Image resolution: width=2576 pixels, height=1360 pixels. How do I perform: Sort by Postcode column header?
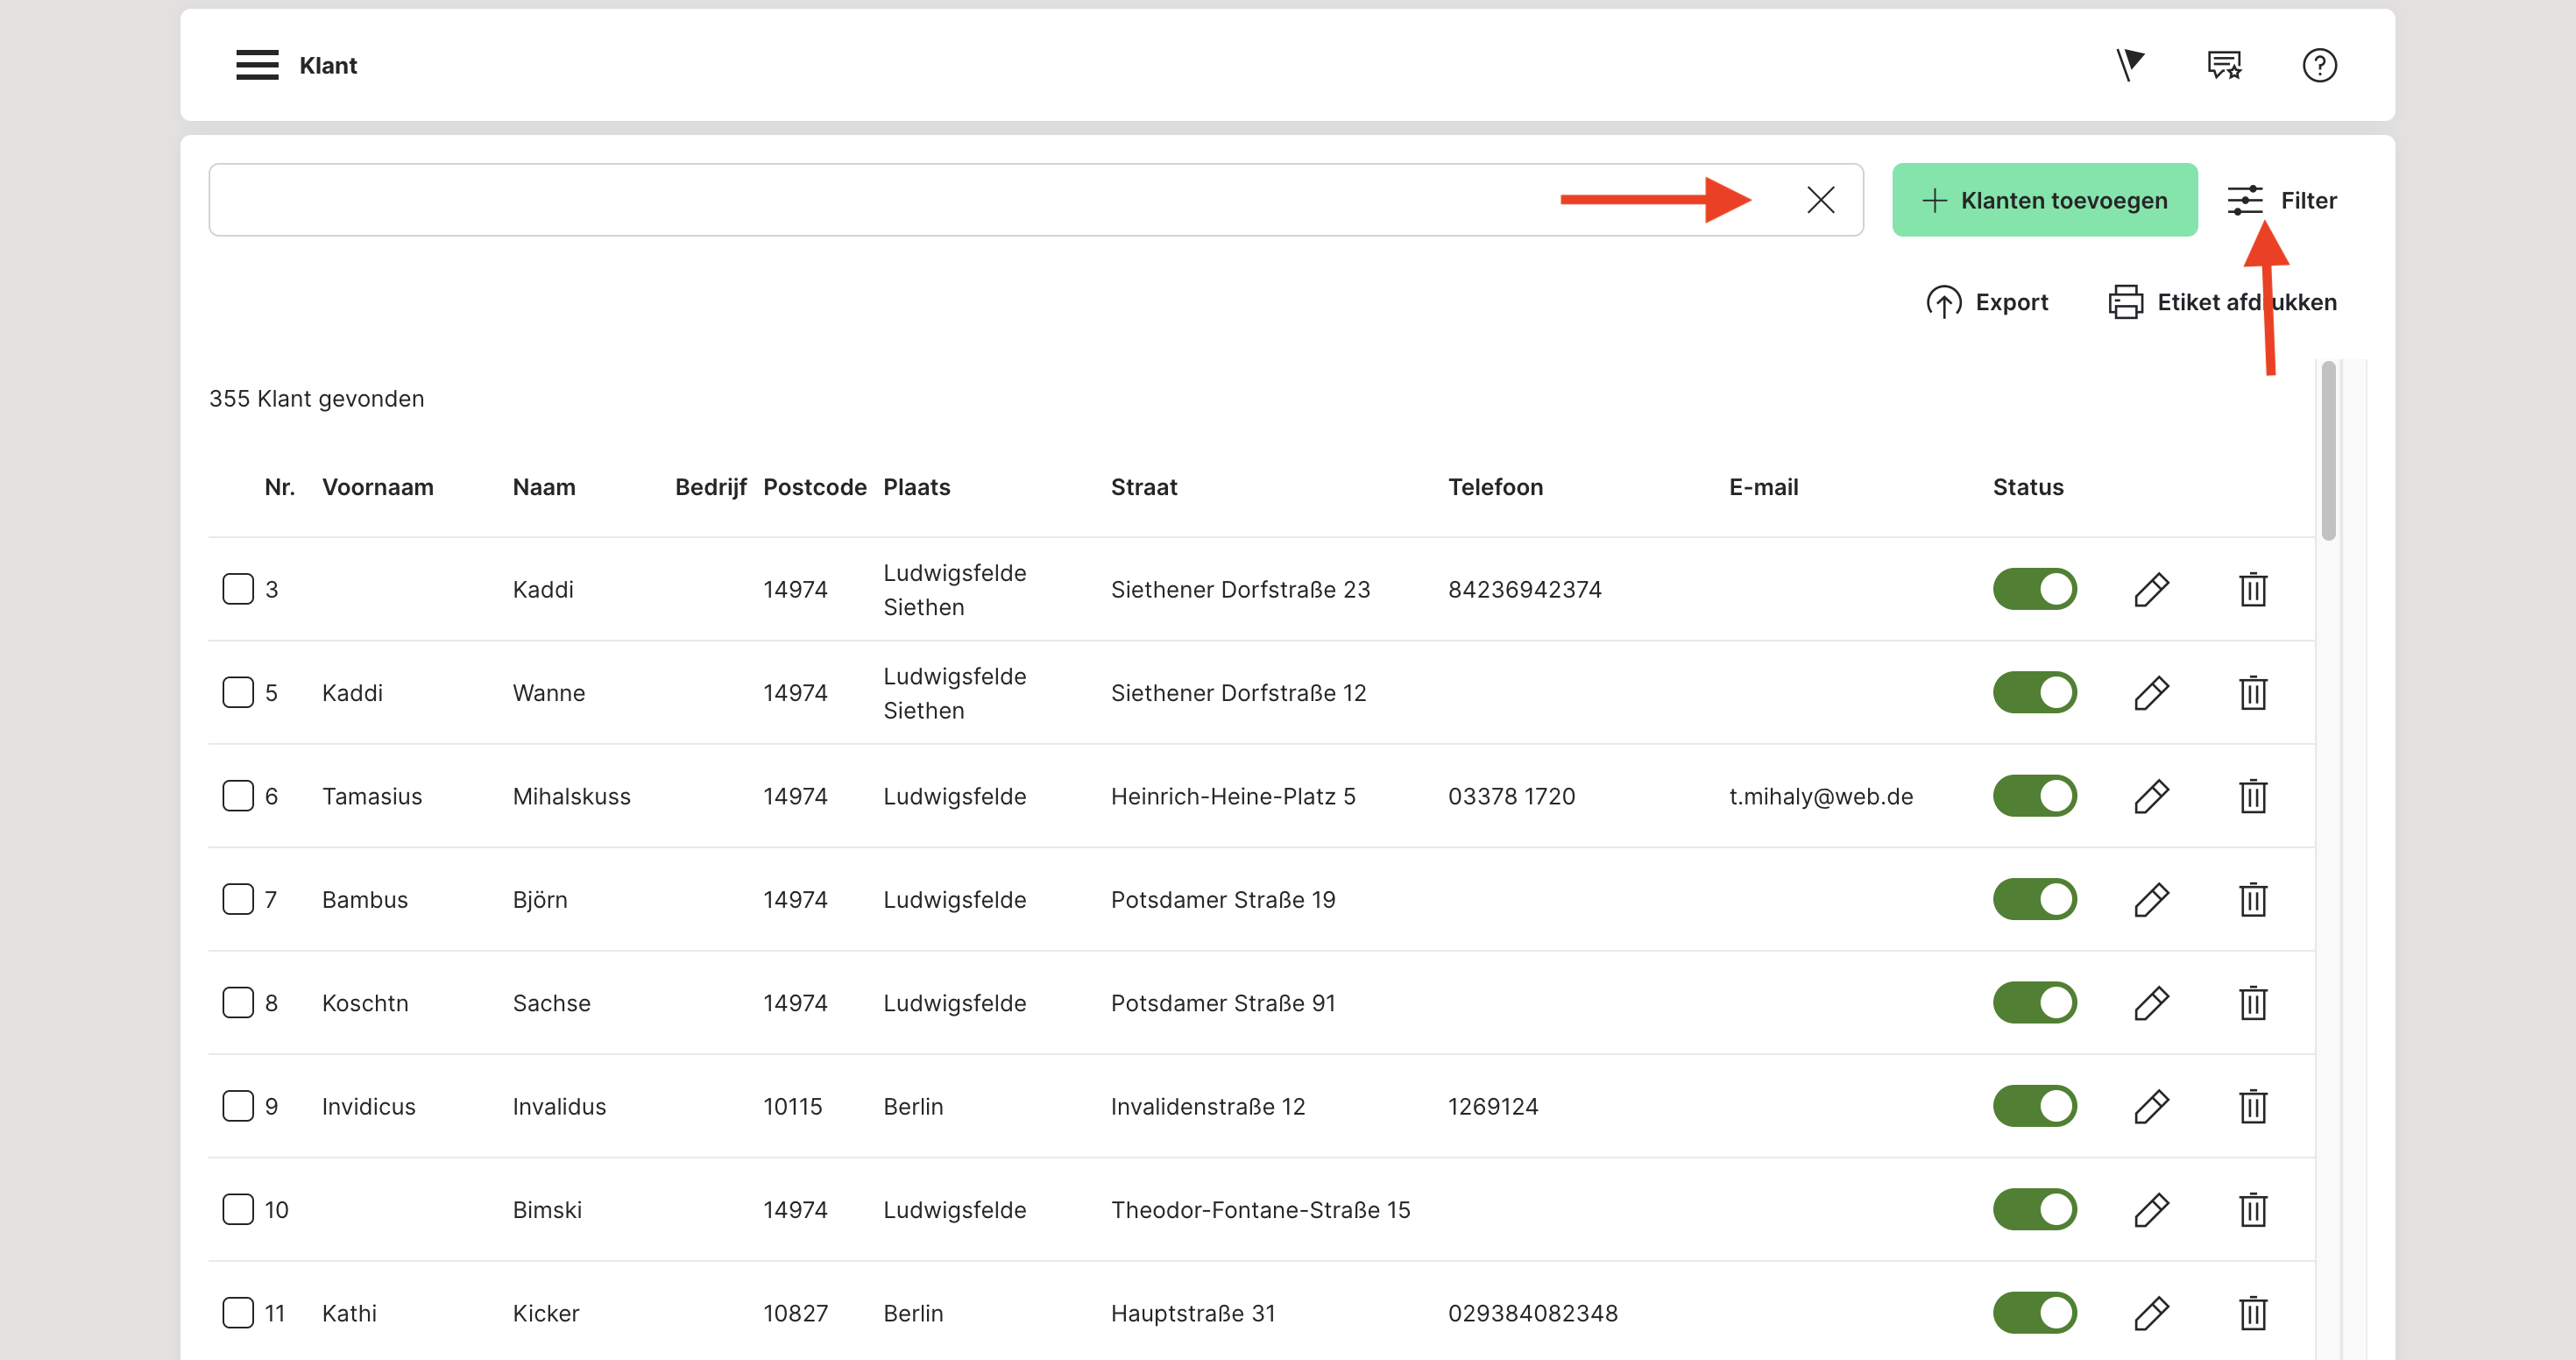pyautogui.click(x=814, y=487)
